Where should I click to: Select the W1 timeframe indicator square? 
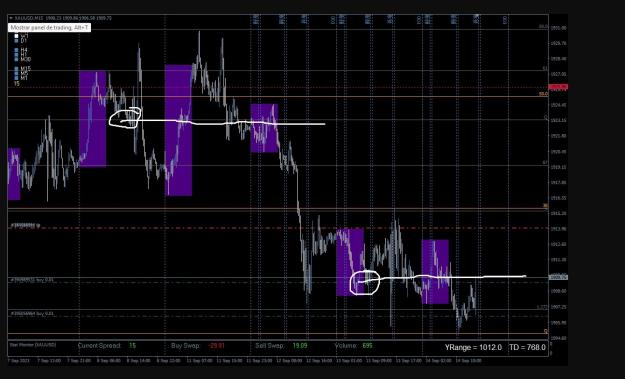tap(16, 36)
